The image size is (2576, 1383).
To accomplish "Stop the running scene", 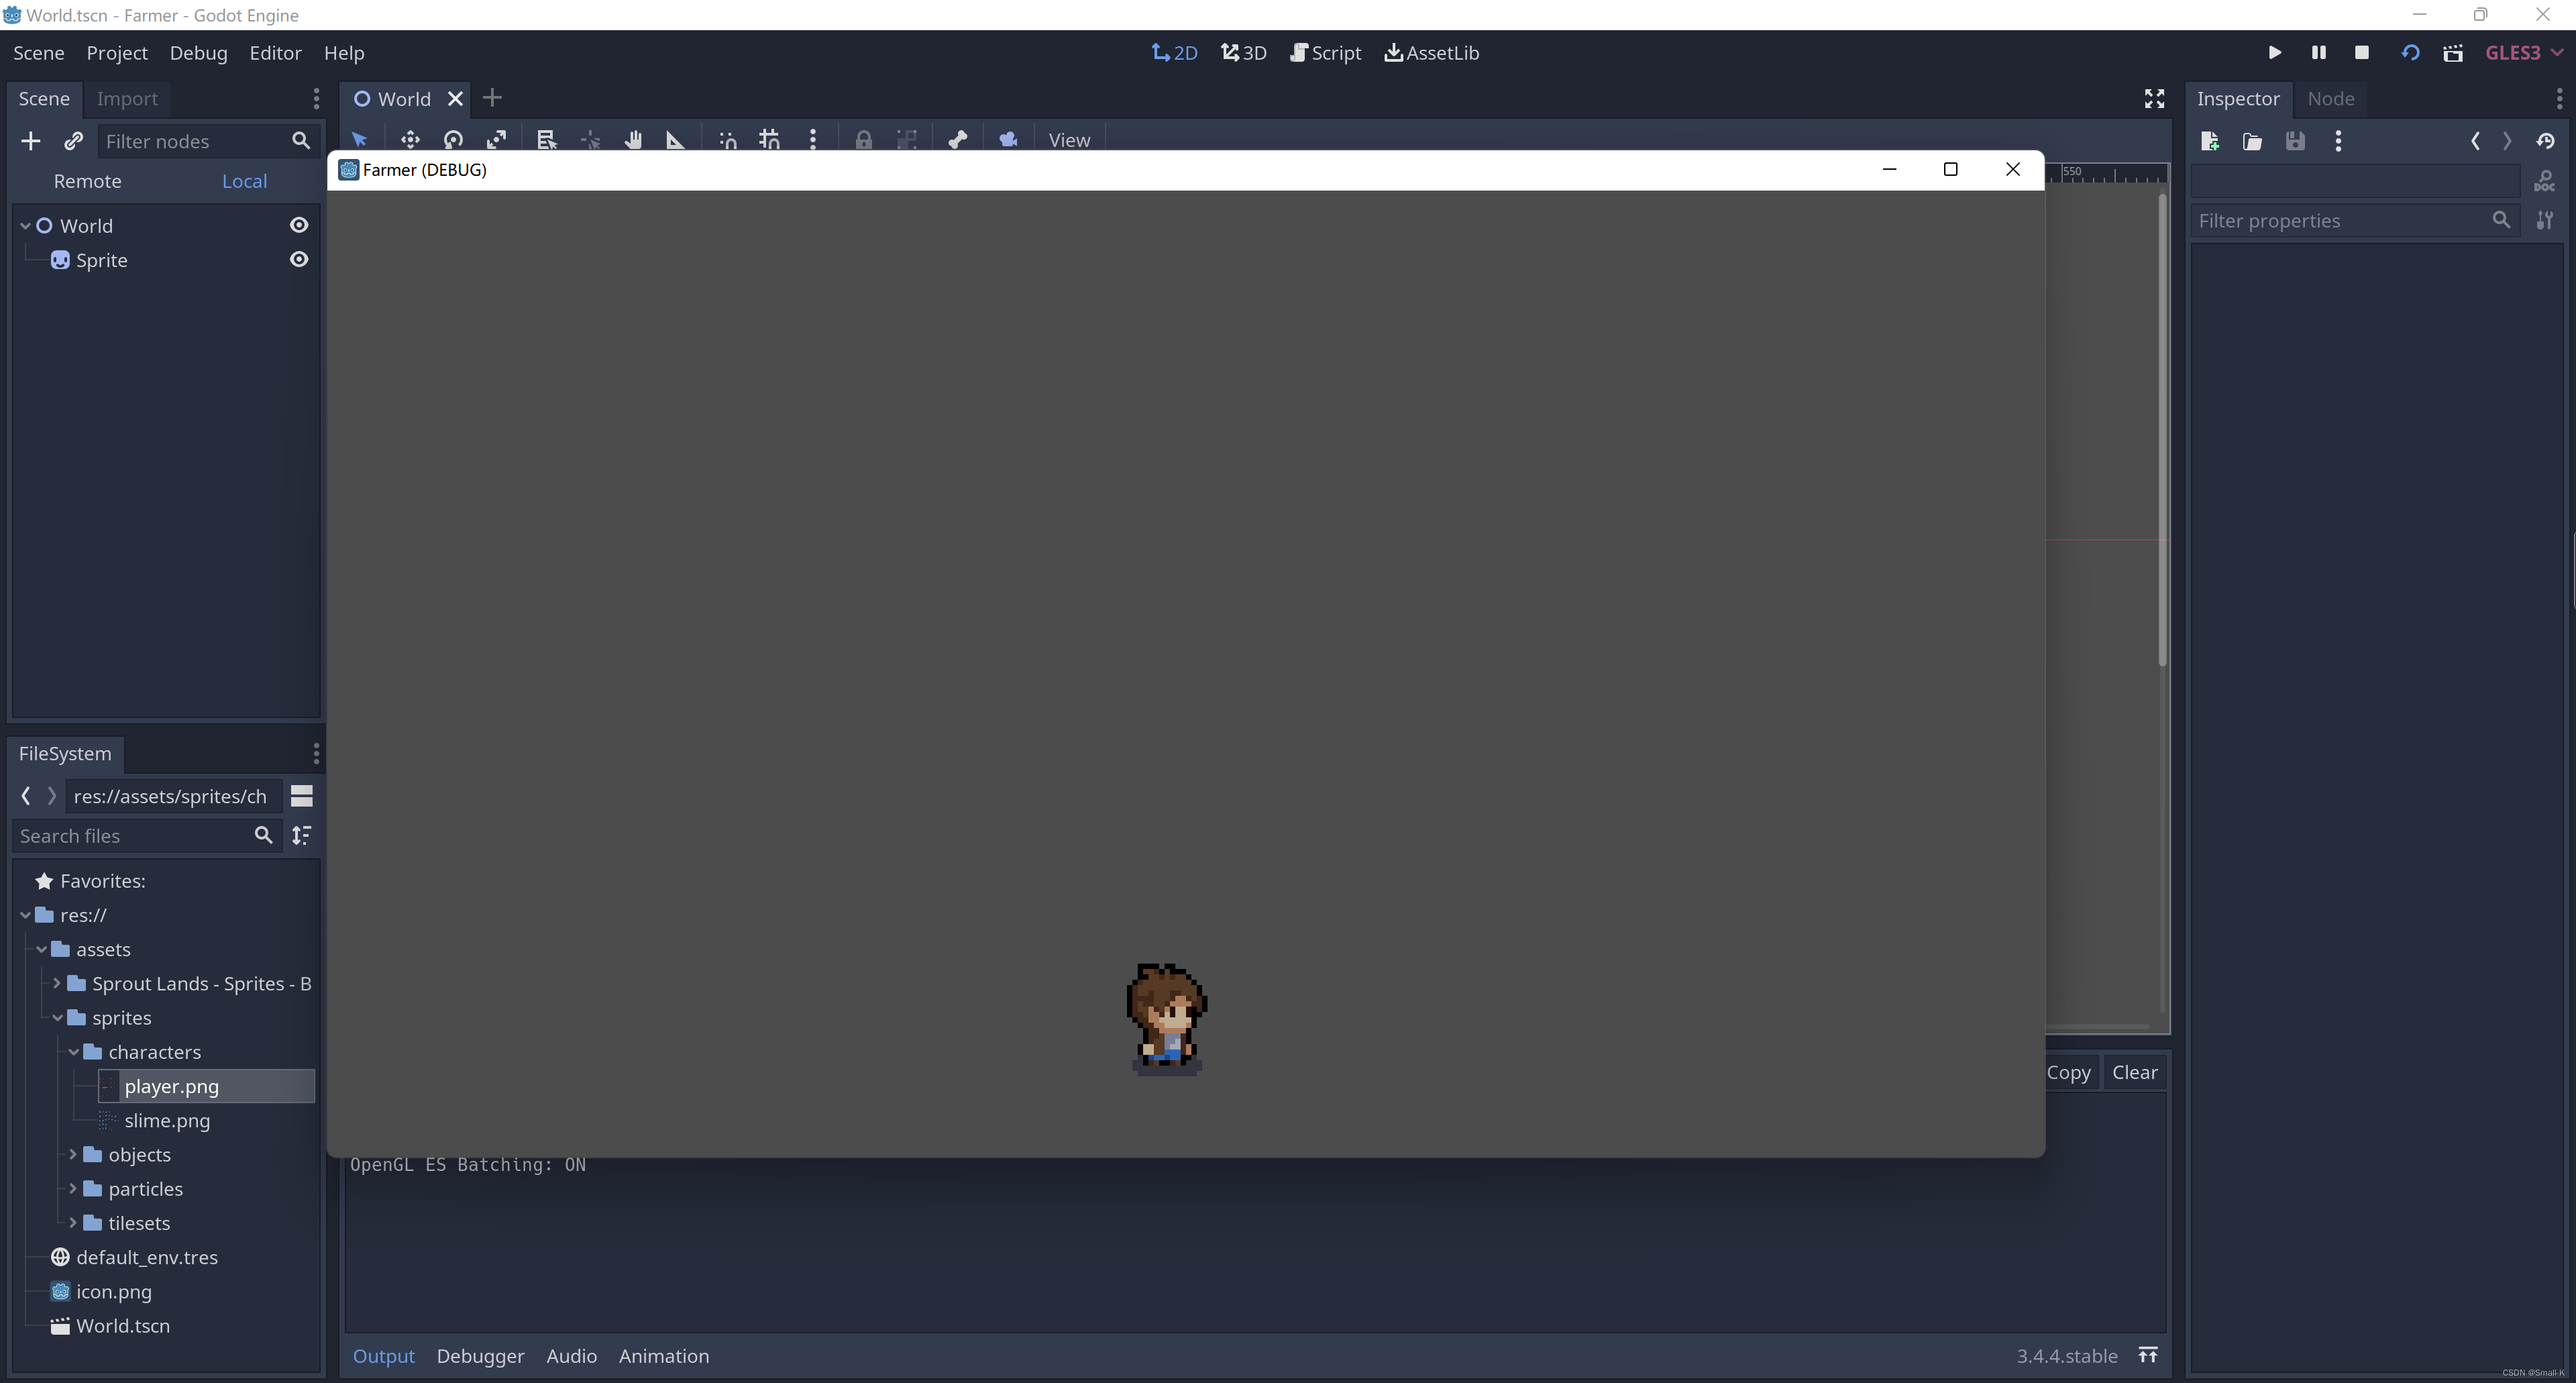I will coord(2361,53).
